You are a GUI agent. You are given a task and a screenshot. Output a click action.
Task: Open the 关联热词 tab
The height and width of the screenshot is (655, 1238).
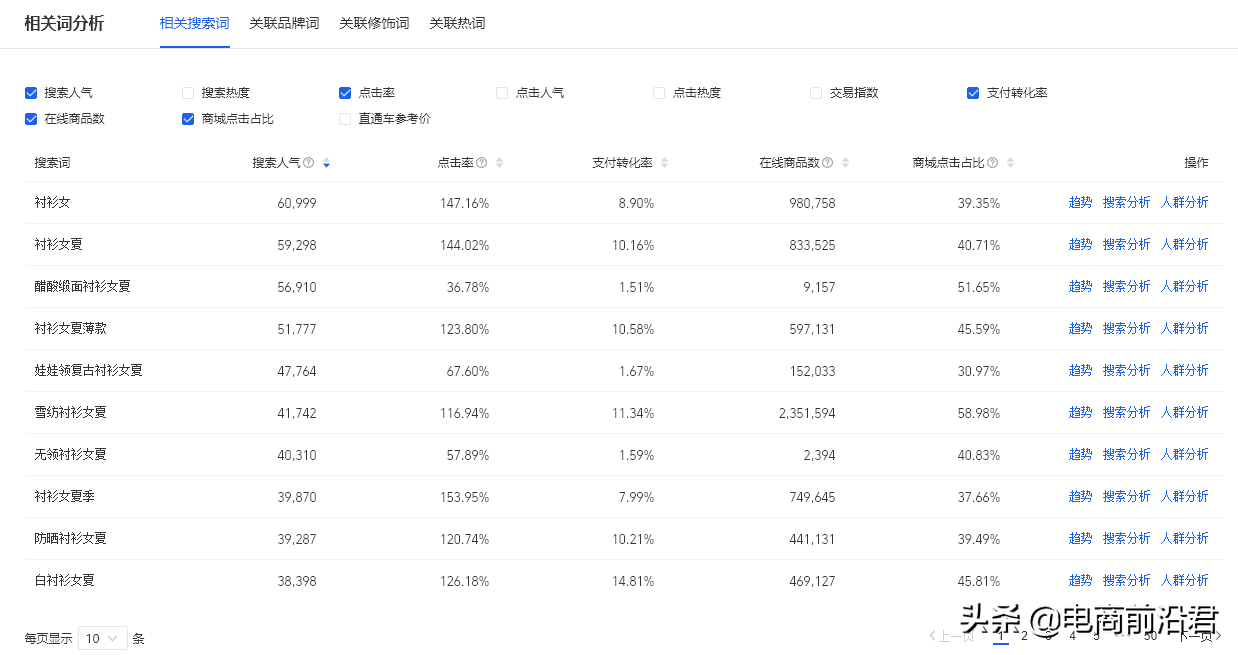pyautogui.click(x=457, y=23)
